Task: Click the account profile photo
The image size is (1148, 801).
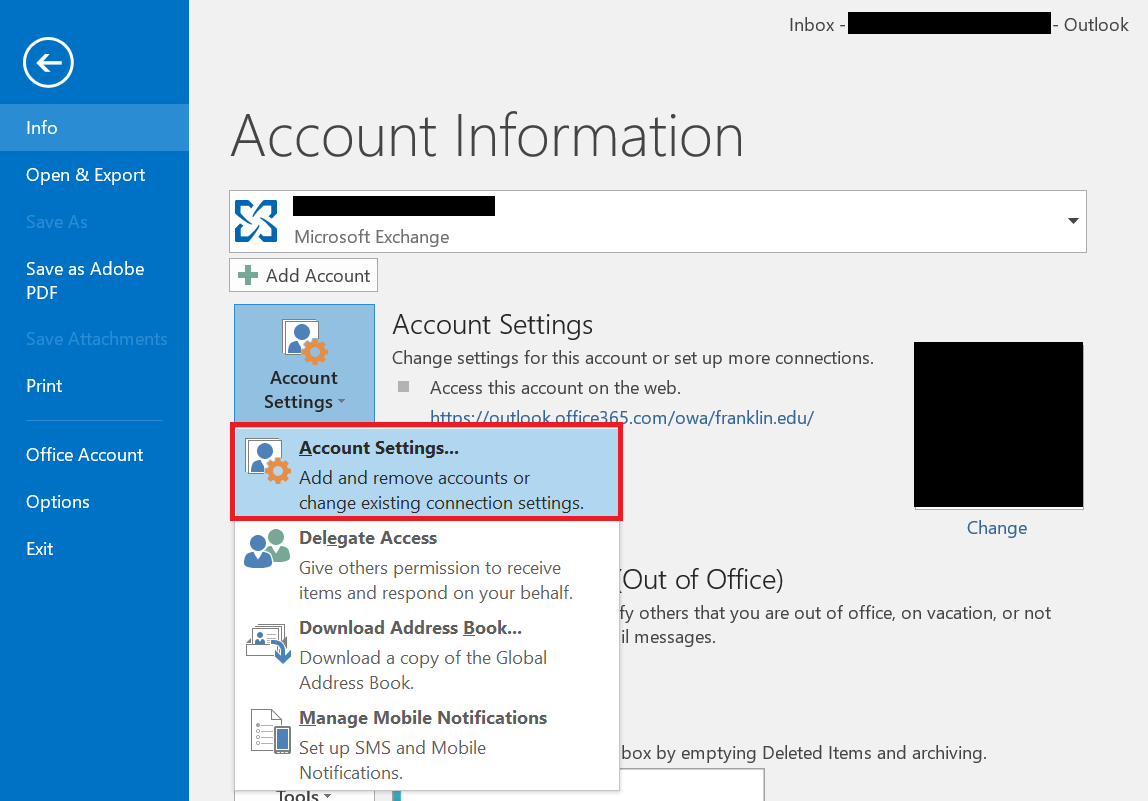Action: 999,425
